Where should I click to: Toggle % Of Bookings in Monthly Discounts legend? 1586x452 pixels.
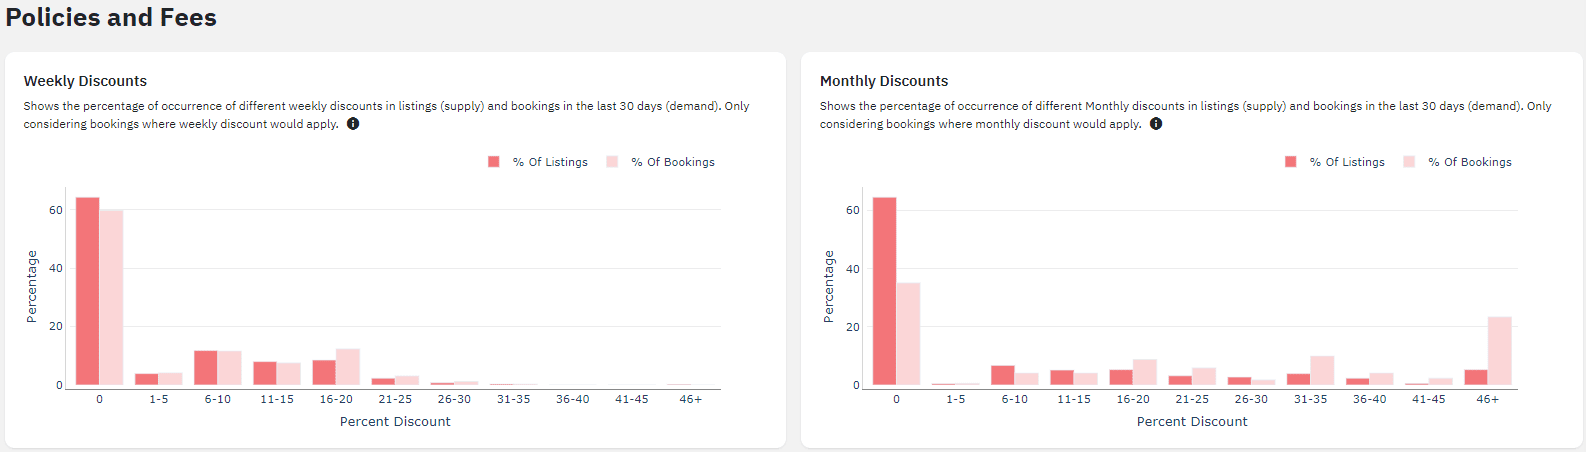[1458, 162]
